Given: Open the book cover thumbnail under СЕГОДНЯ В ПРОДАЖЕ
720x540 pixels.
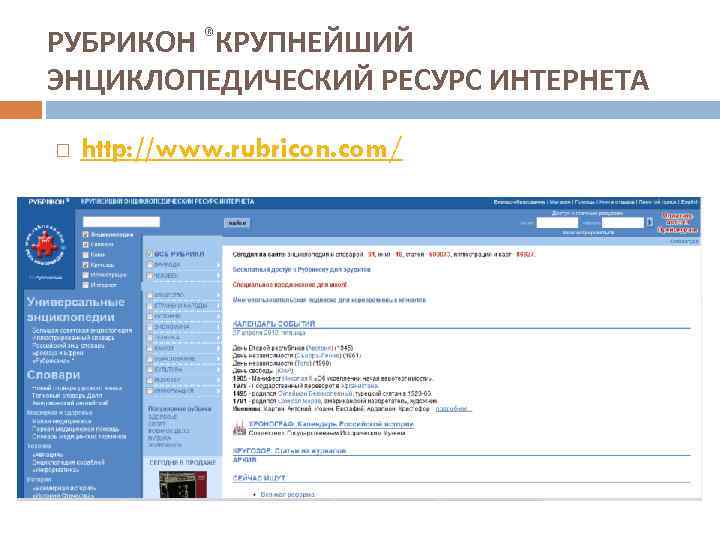Looking at the screenshot, I should click(183, 484).
